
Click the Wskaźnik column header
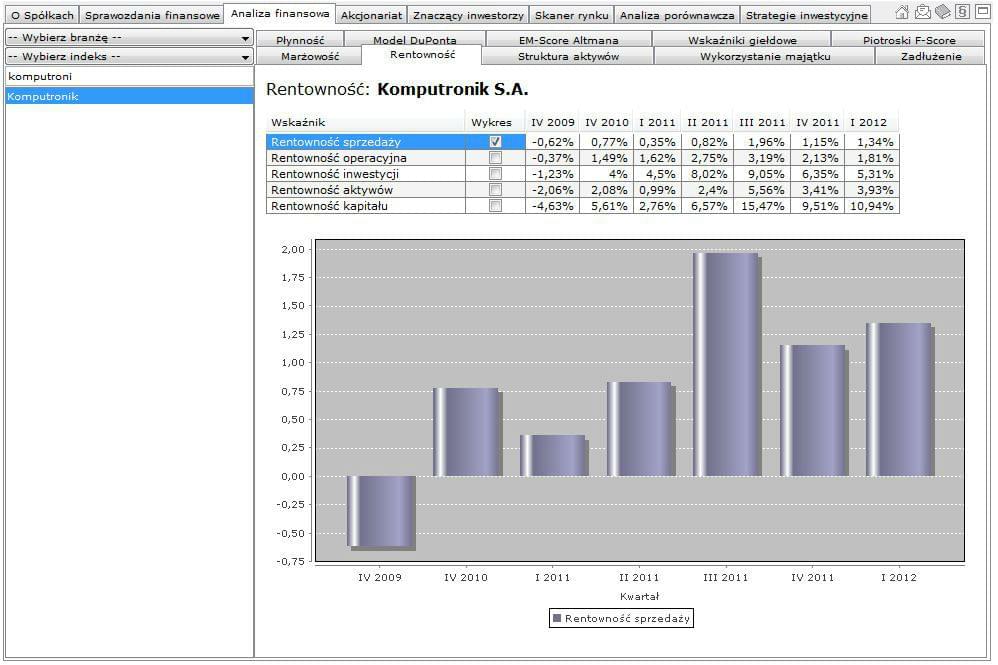point(366,122)
